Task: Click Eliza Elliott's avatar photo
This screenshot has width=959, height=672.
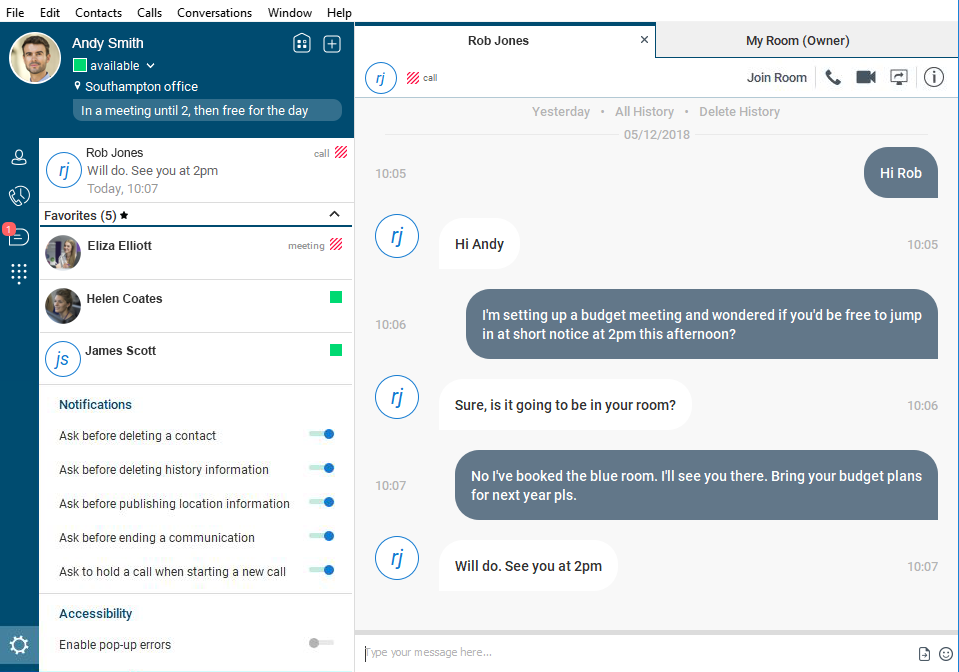Action: 63,253
